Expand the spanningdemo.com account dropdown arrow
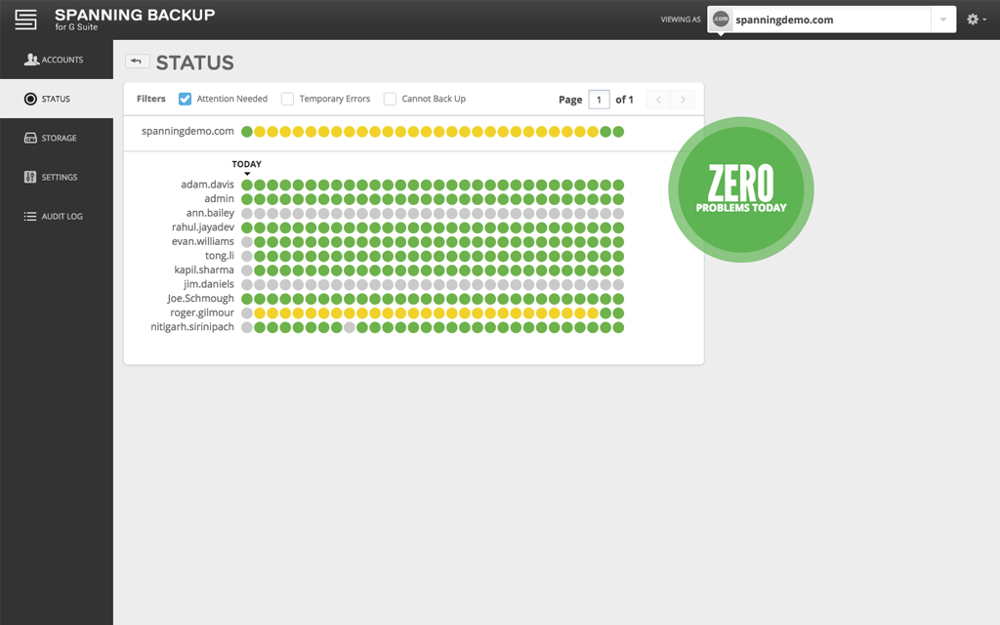Screen dimensions: 1000x625 943,19
